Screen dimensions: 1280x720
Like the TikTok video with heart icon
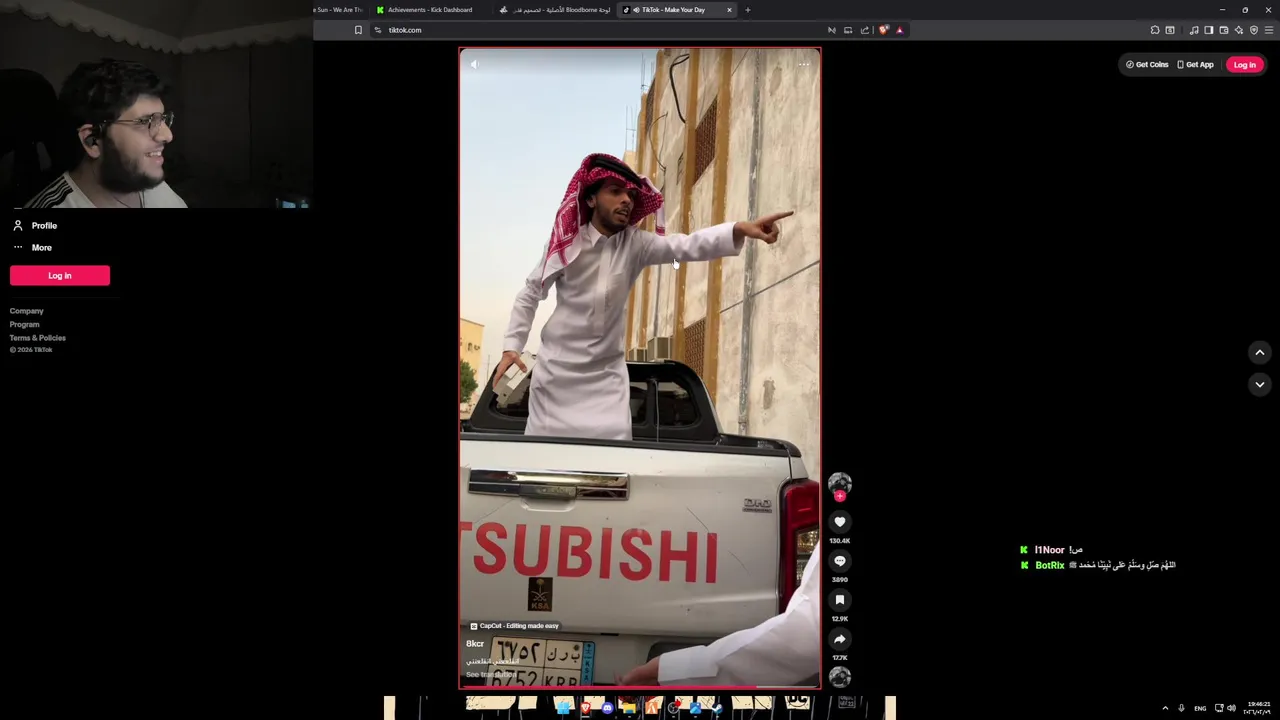click(840, 521)
